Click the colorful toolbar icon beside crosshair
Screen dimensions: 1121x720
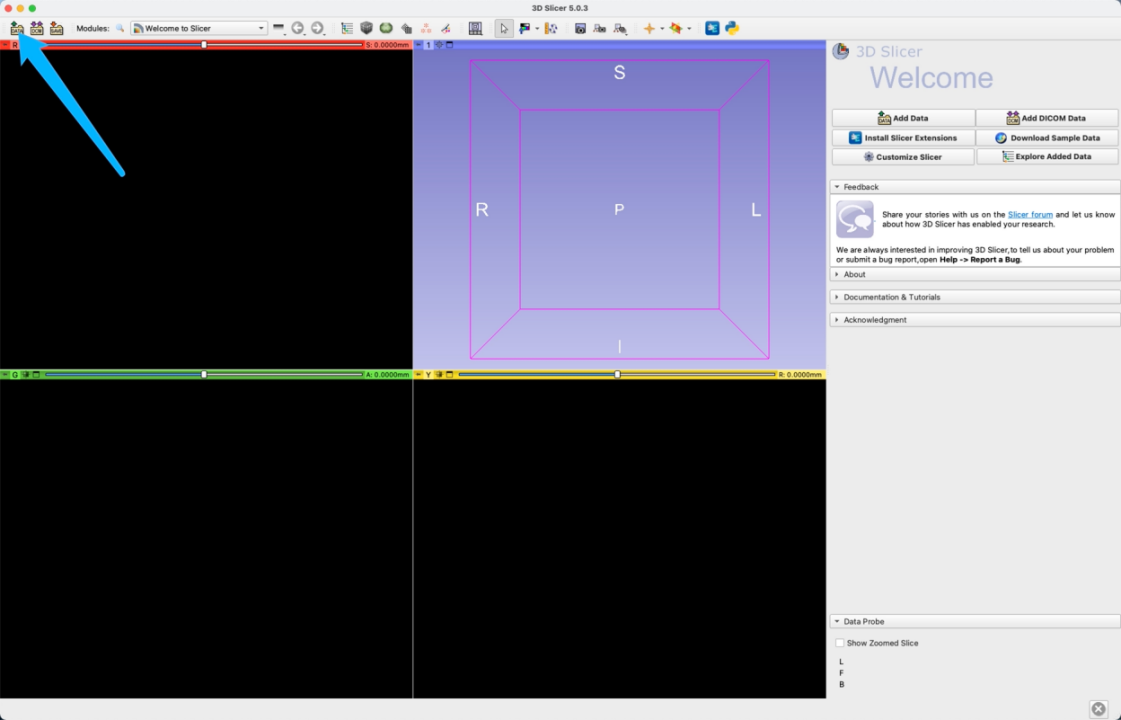point(676,29)
